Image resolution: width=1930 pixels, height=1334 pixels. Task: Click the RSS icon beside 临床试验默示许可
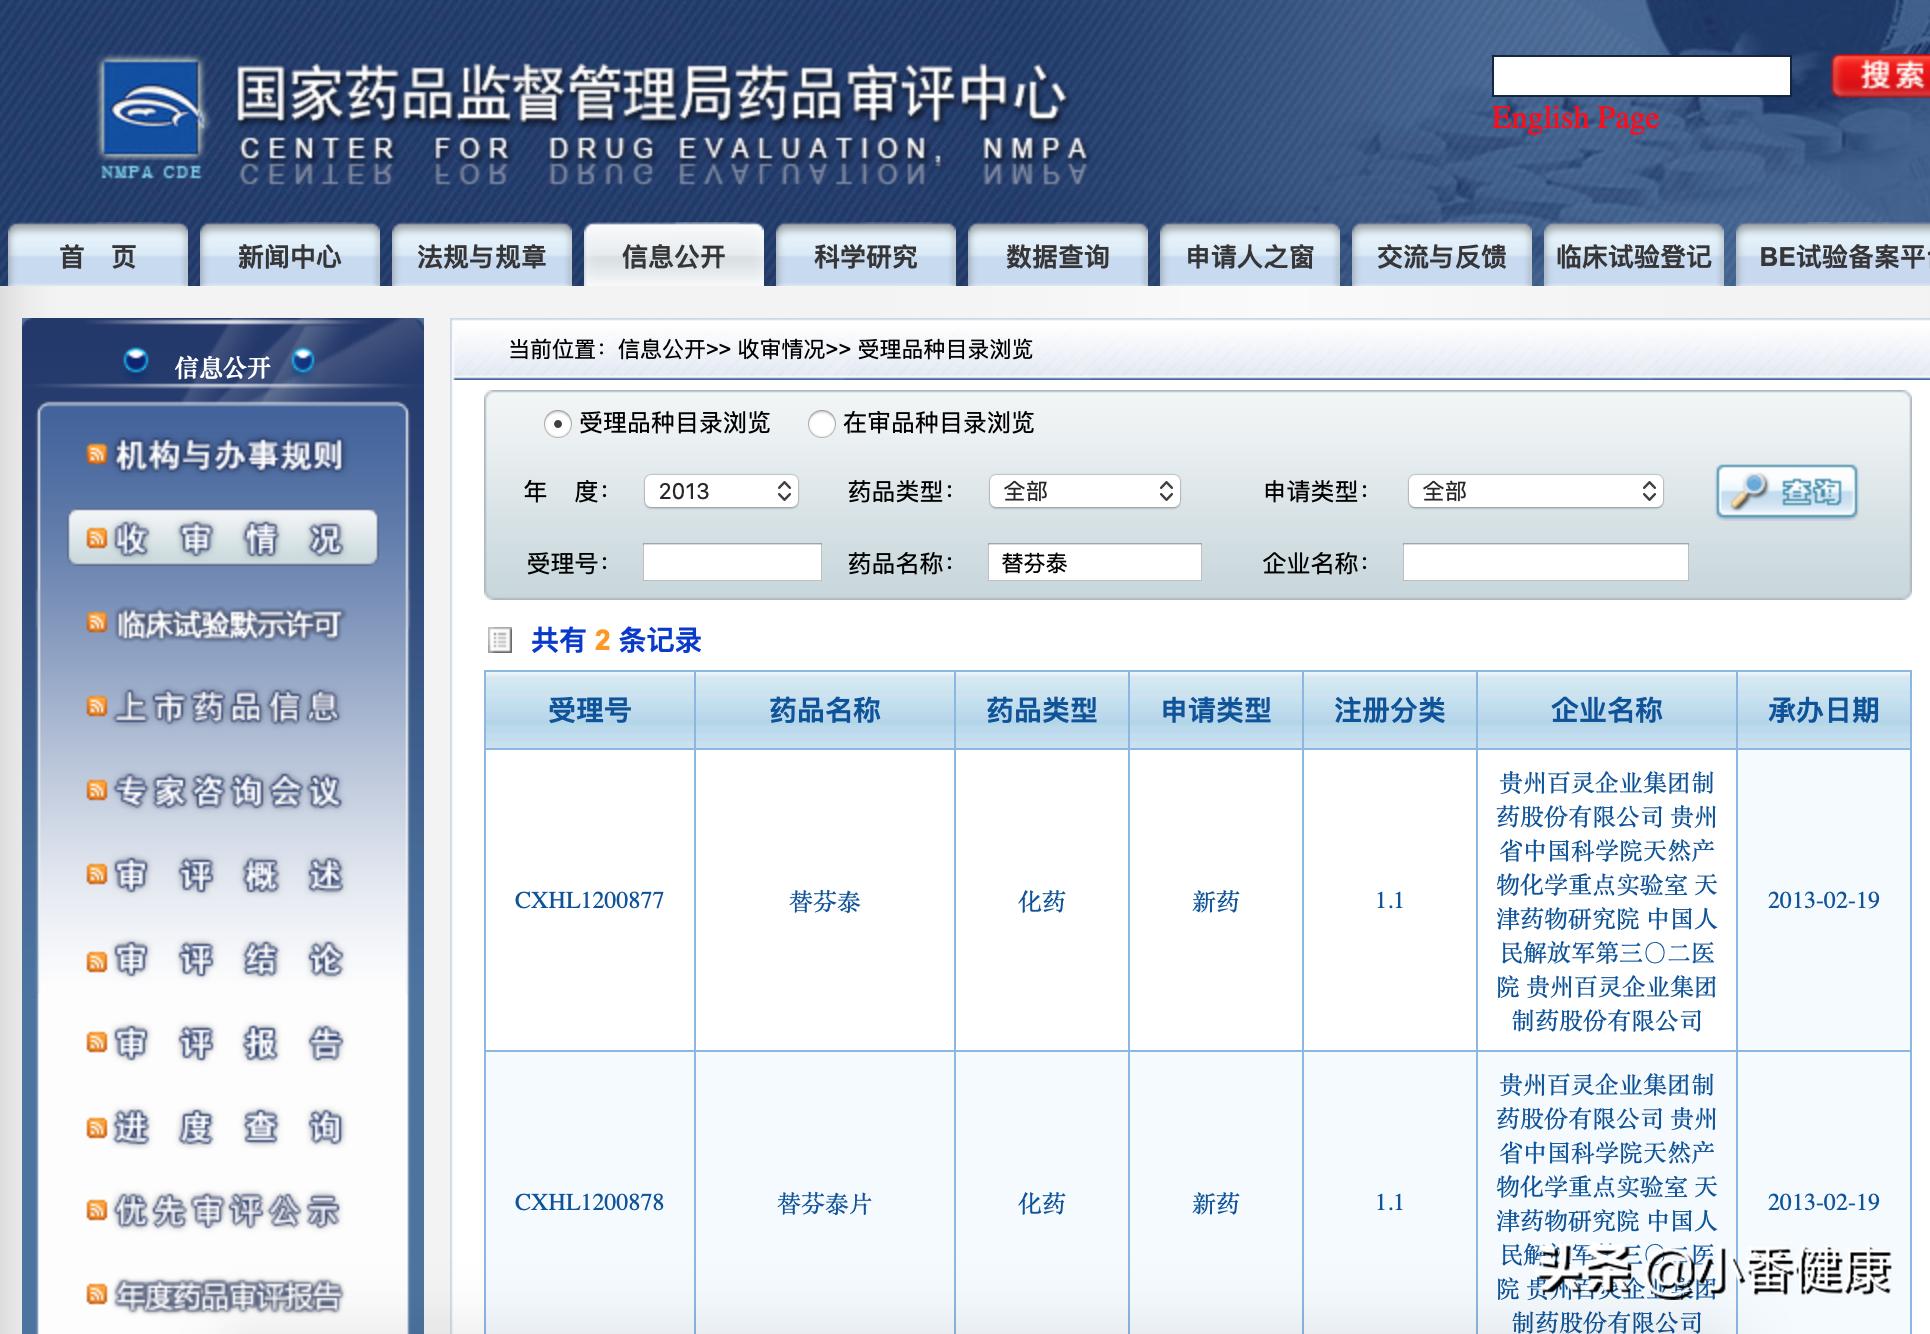click(x=95, y=622)
